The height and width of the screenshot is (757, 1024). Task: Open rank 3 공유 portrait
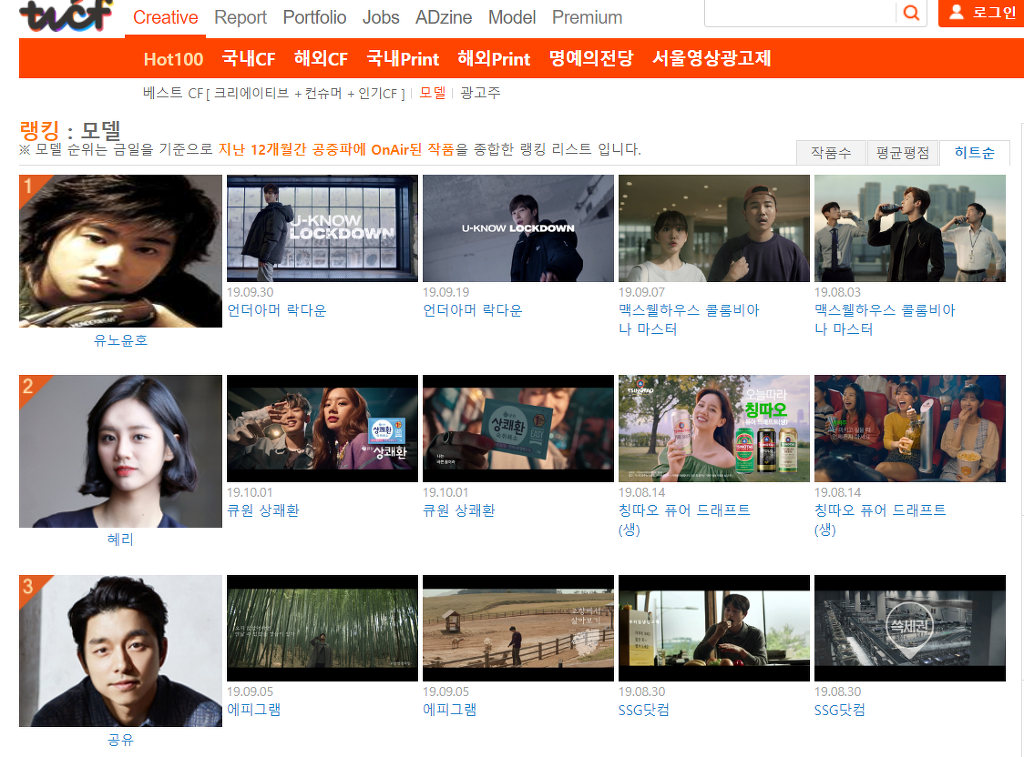coord(120,651)
